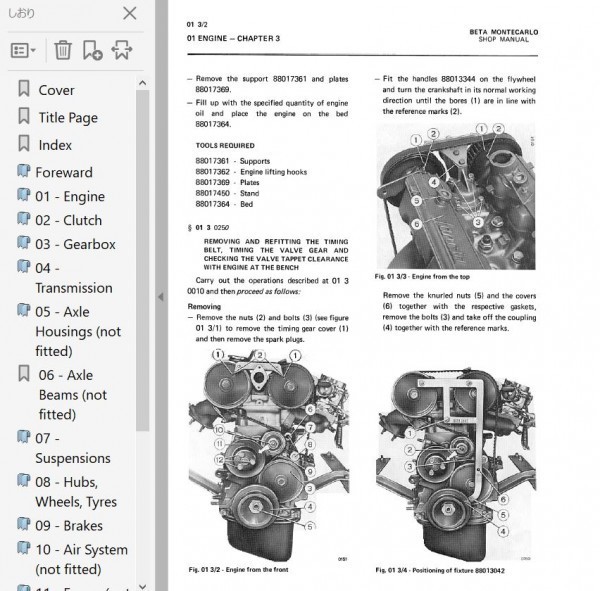
Task: Click the 07 - Suspensions book icon
Action: (24, 437)
